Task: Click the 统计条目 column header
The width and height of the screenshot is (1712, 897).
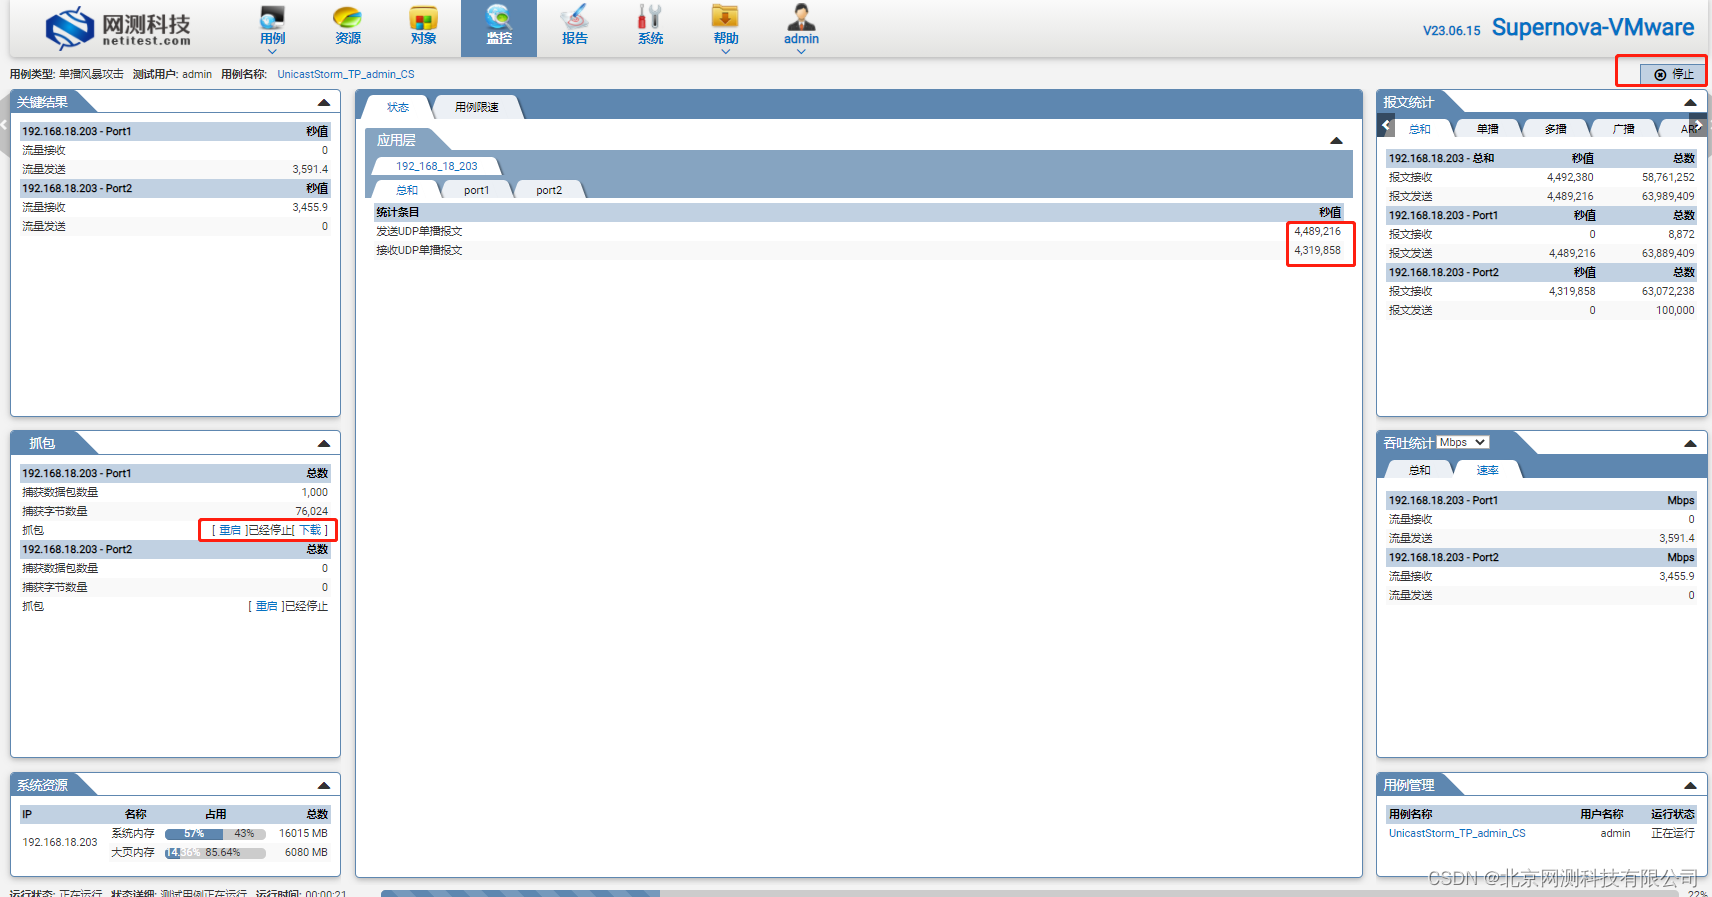Action: click(x=398, y=212)
